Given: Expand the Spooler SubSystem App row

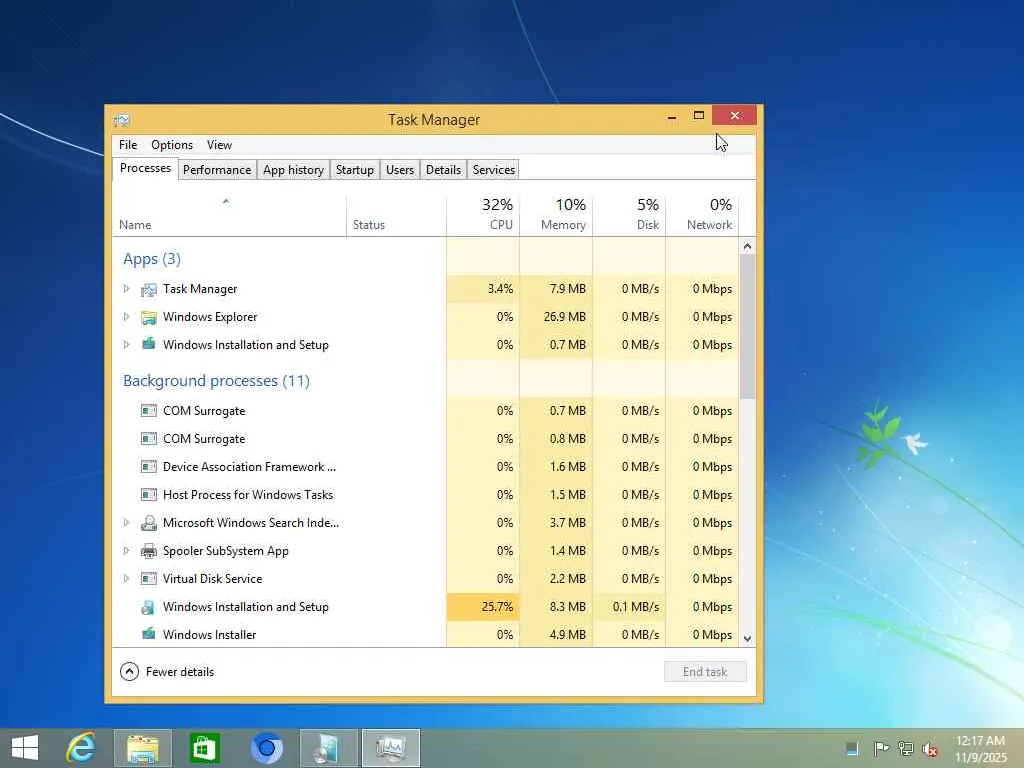Looking at the screenshot, I should (127, 551).
